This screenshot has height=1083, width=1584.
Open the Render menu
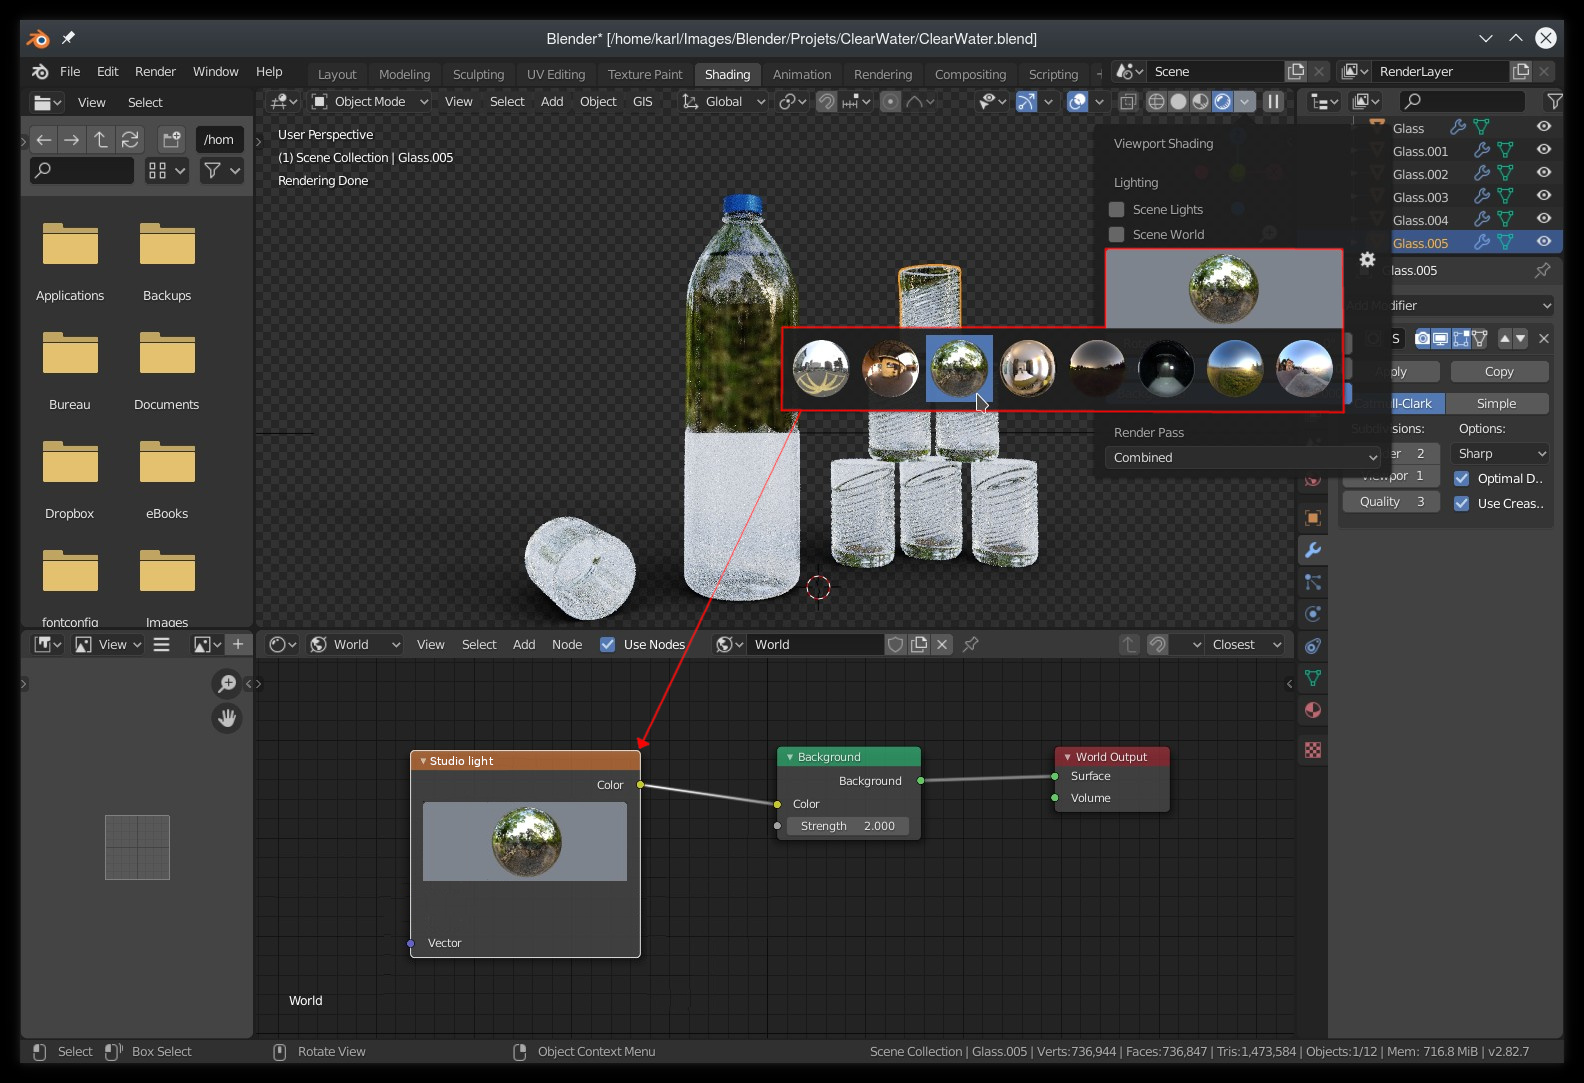(155, 72)
